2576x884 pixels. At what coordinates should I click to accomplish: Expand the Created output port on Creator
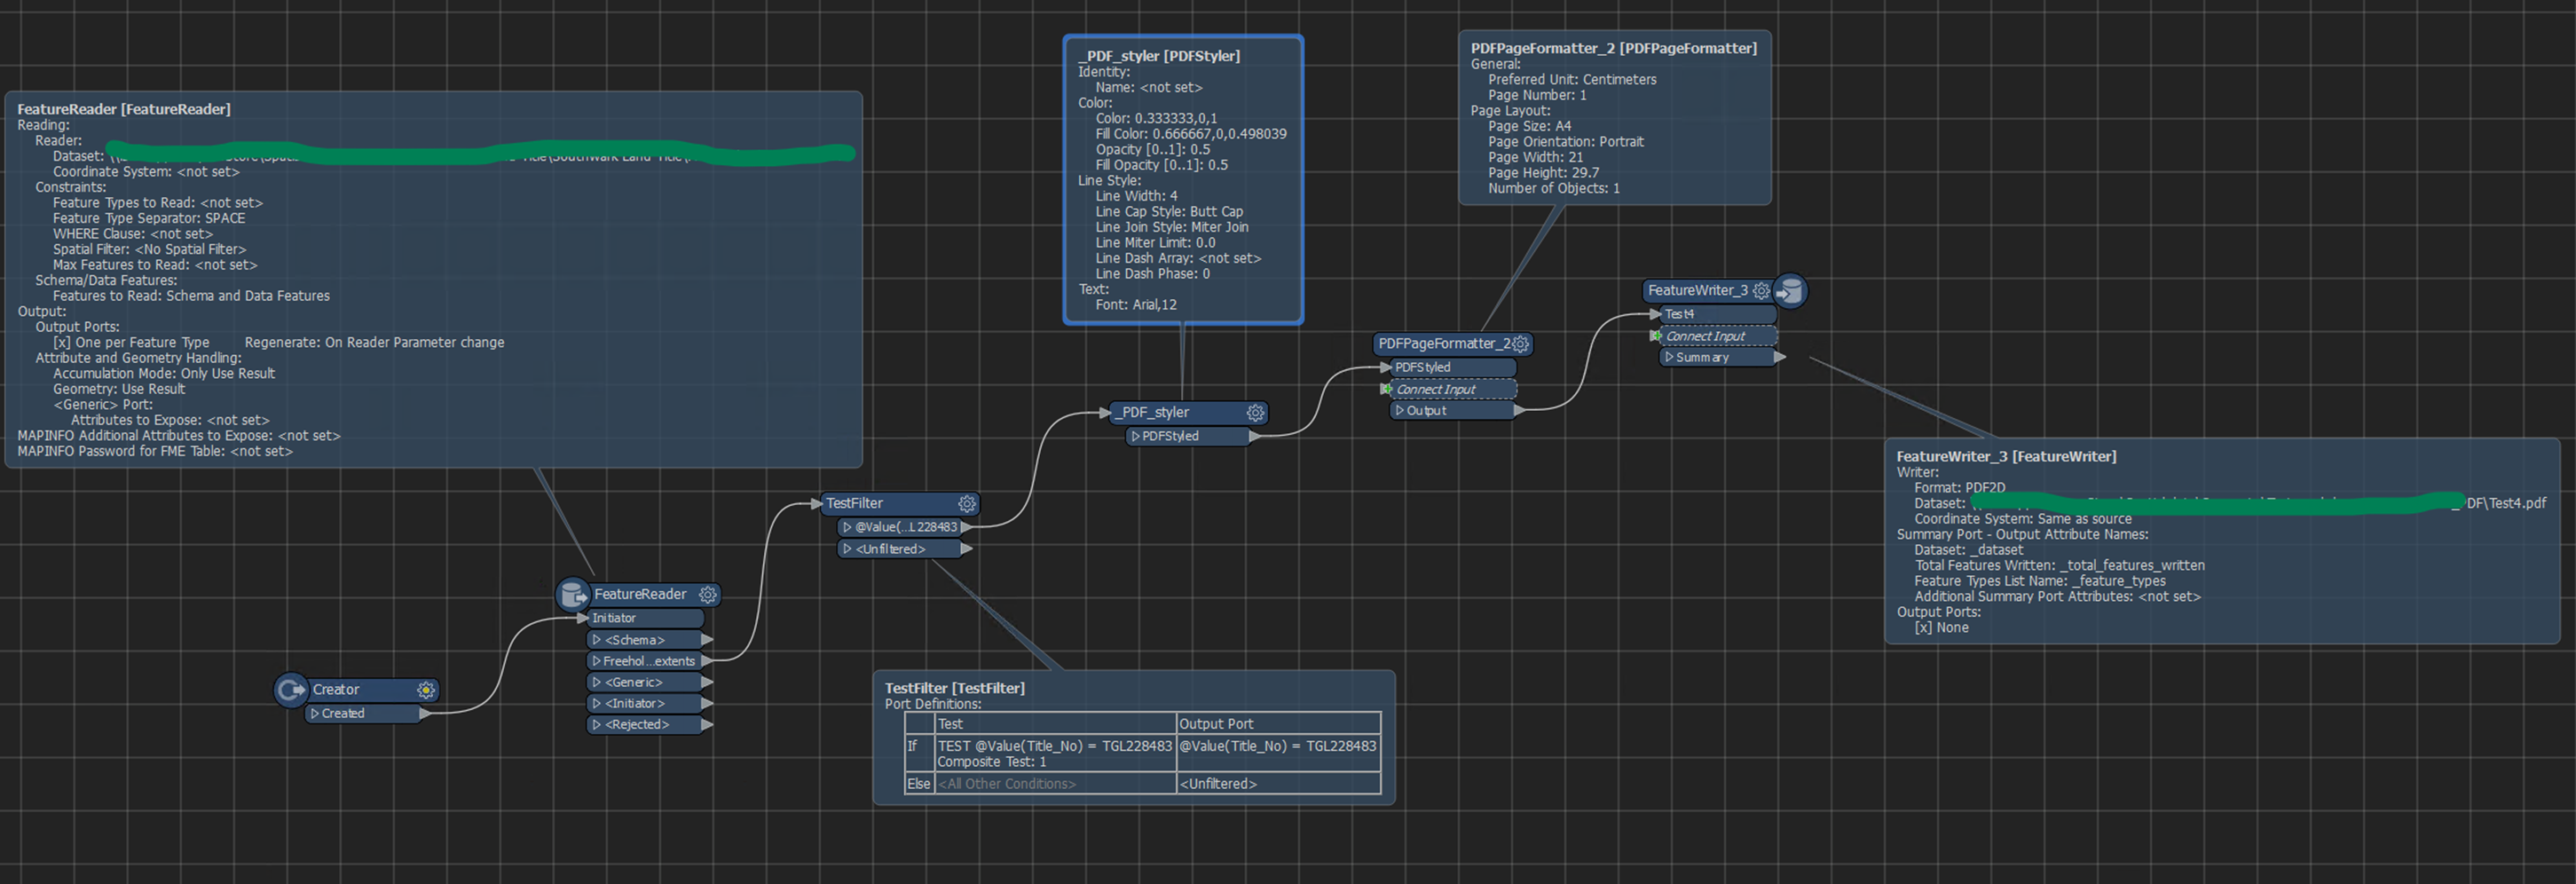coord(315,714)
